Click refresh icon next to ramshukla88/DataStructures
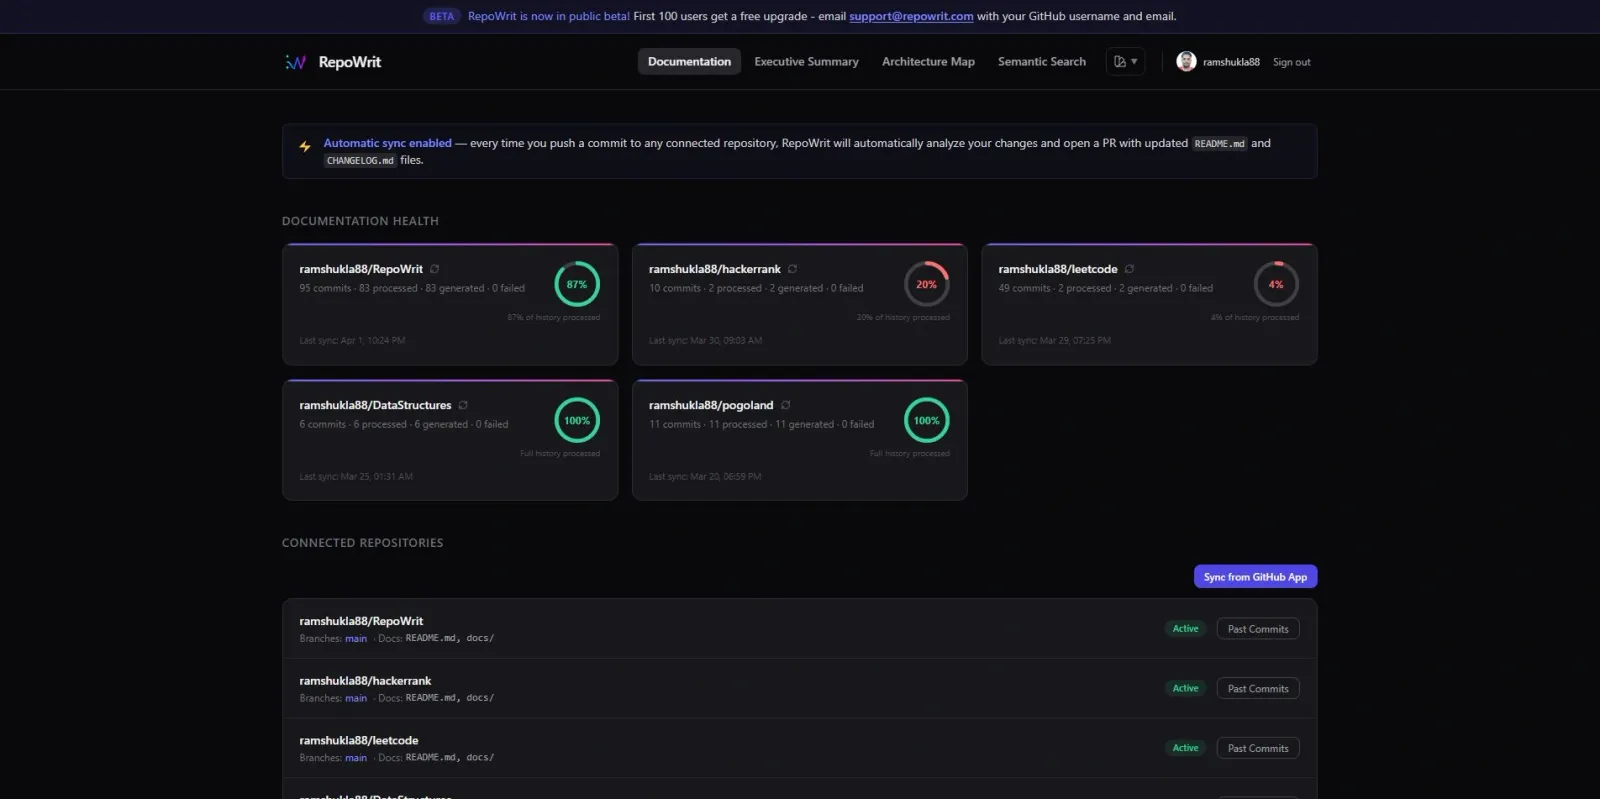This screenshot has width=1600, height=799. coord(463,405)
